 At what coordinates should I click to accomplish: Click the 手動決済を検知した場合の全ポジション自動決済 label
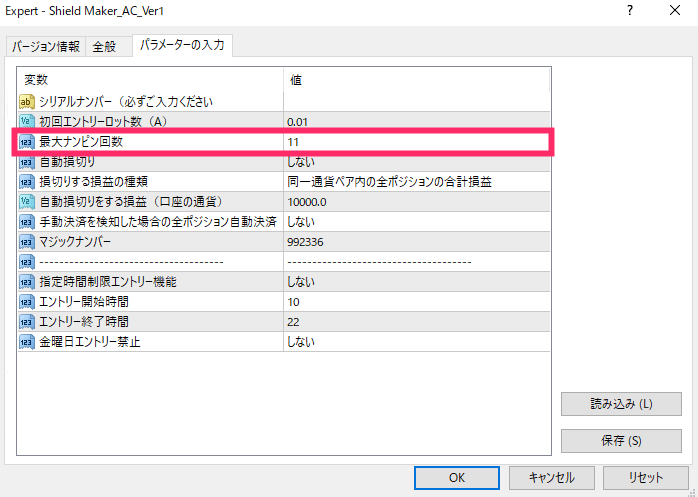tap(158, 222)
